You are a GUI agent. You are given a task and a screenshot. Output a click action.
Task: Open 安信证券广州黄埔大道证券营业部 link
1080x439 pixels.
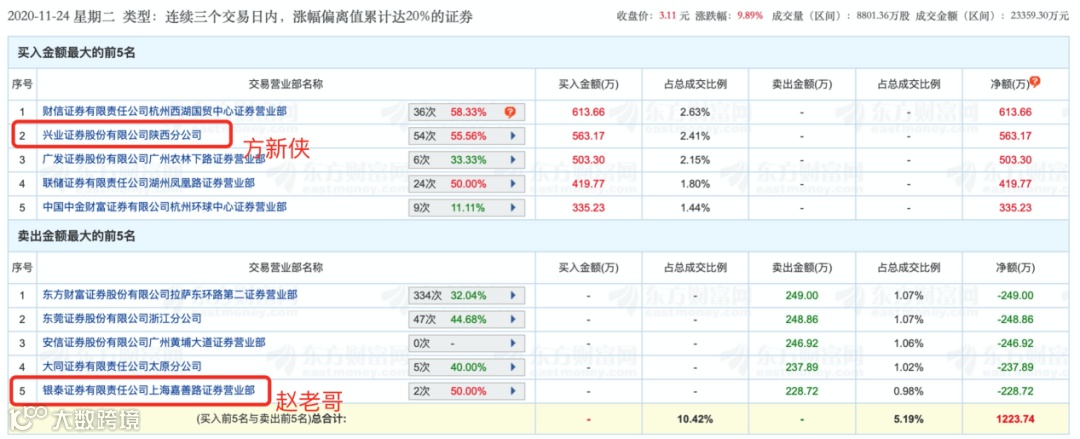click(x=154, y=343)
